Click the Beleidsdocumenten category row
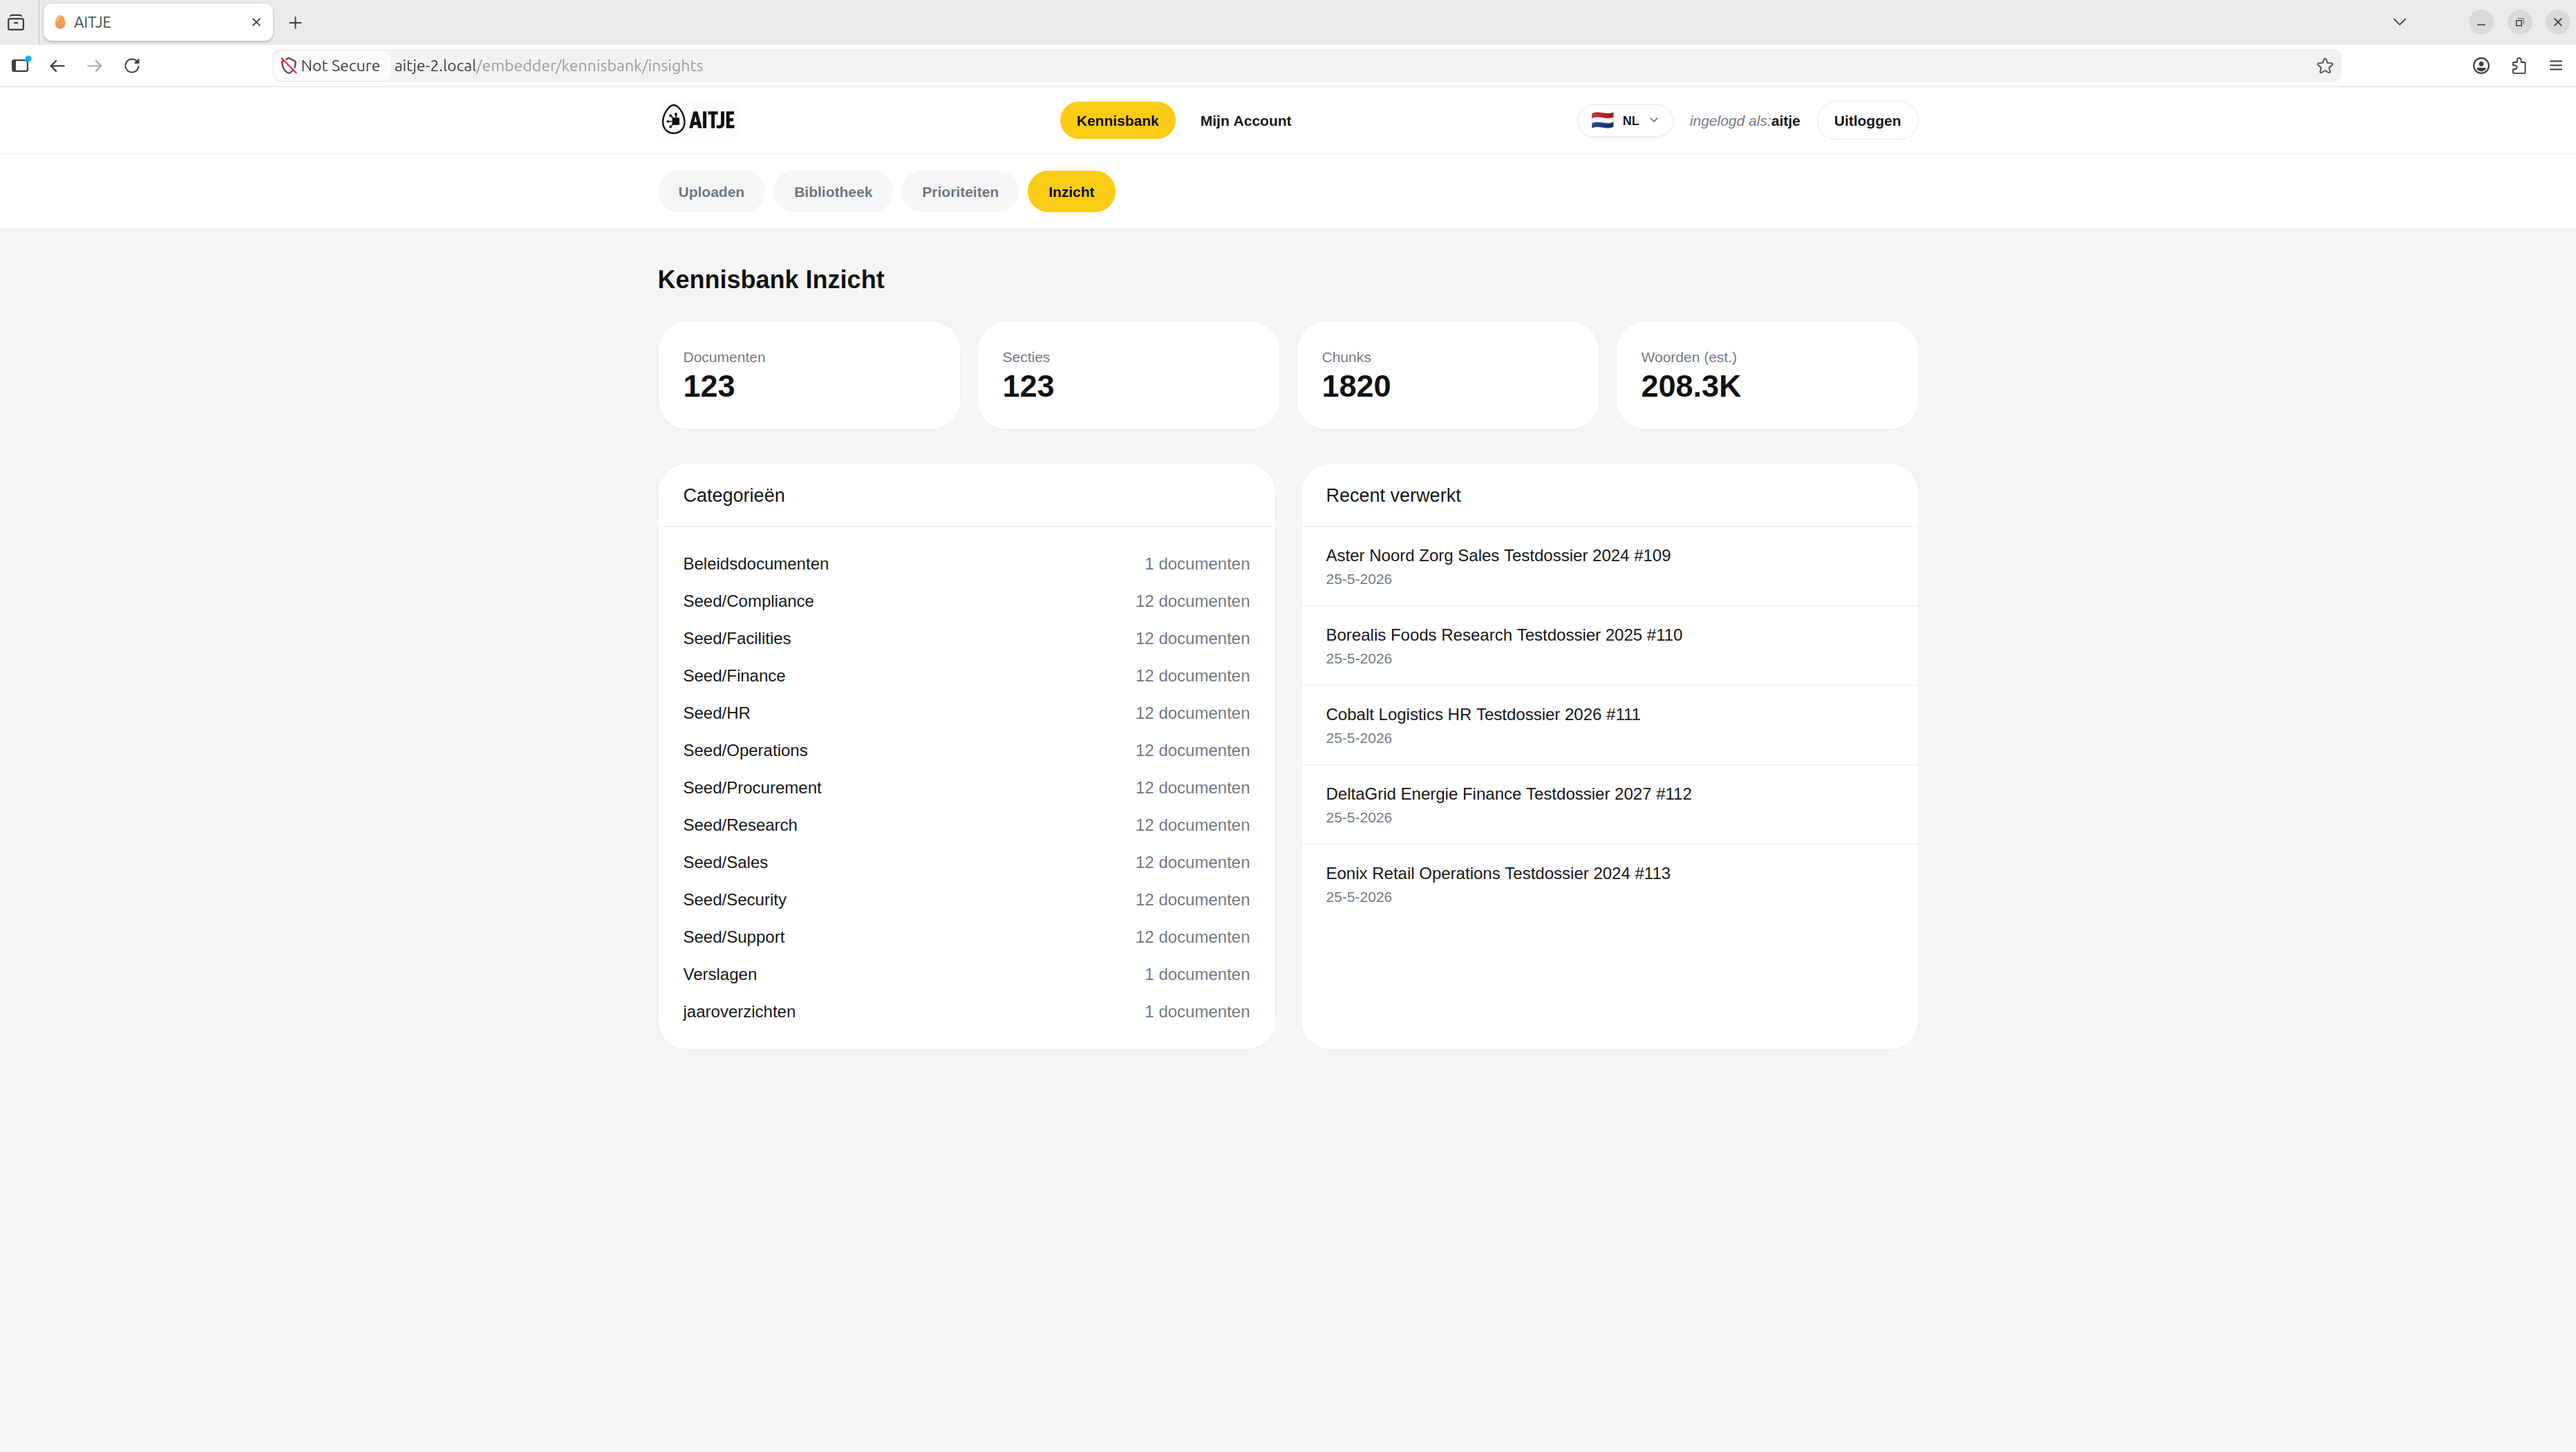The height and width of the screenshot is (1452, 2576). (966, 564)
